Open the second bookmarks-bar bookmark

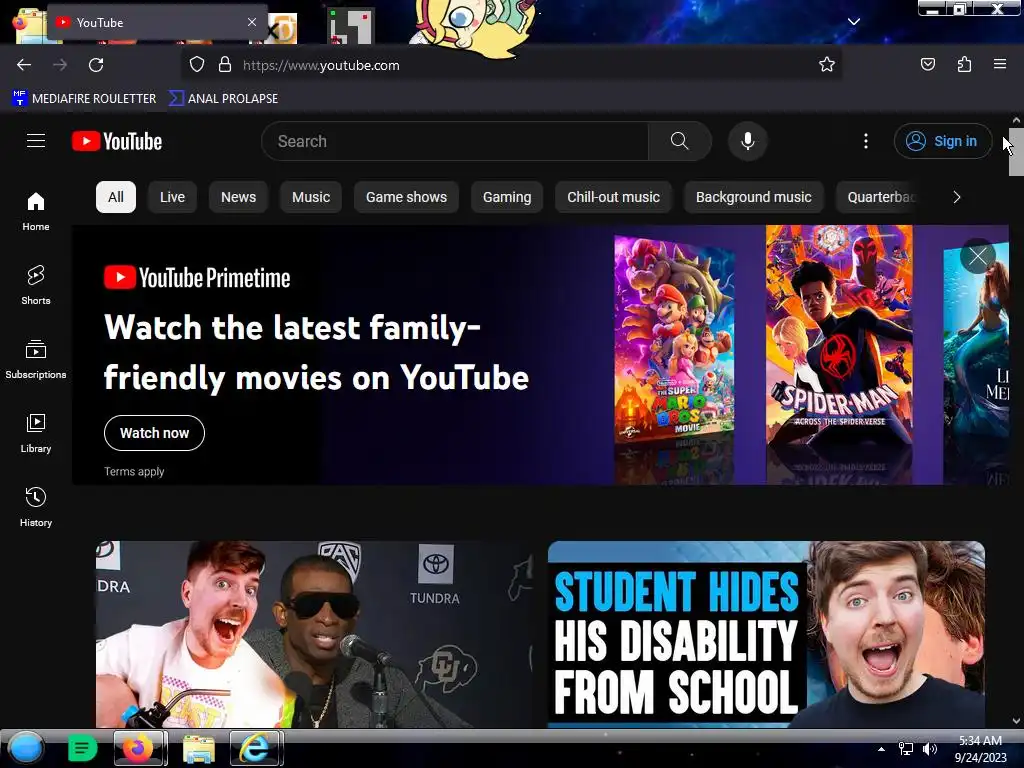click(x=223, y=99)
